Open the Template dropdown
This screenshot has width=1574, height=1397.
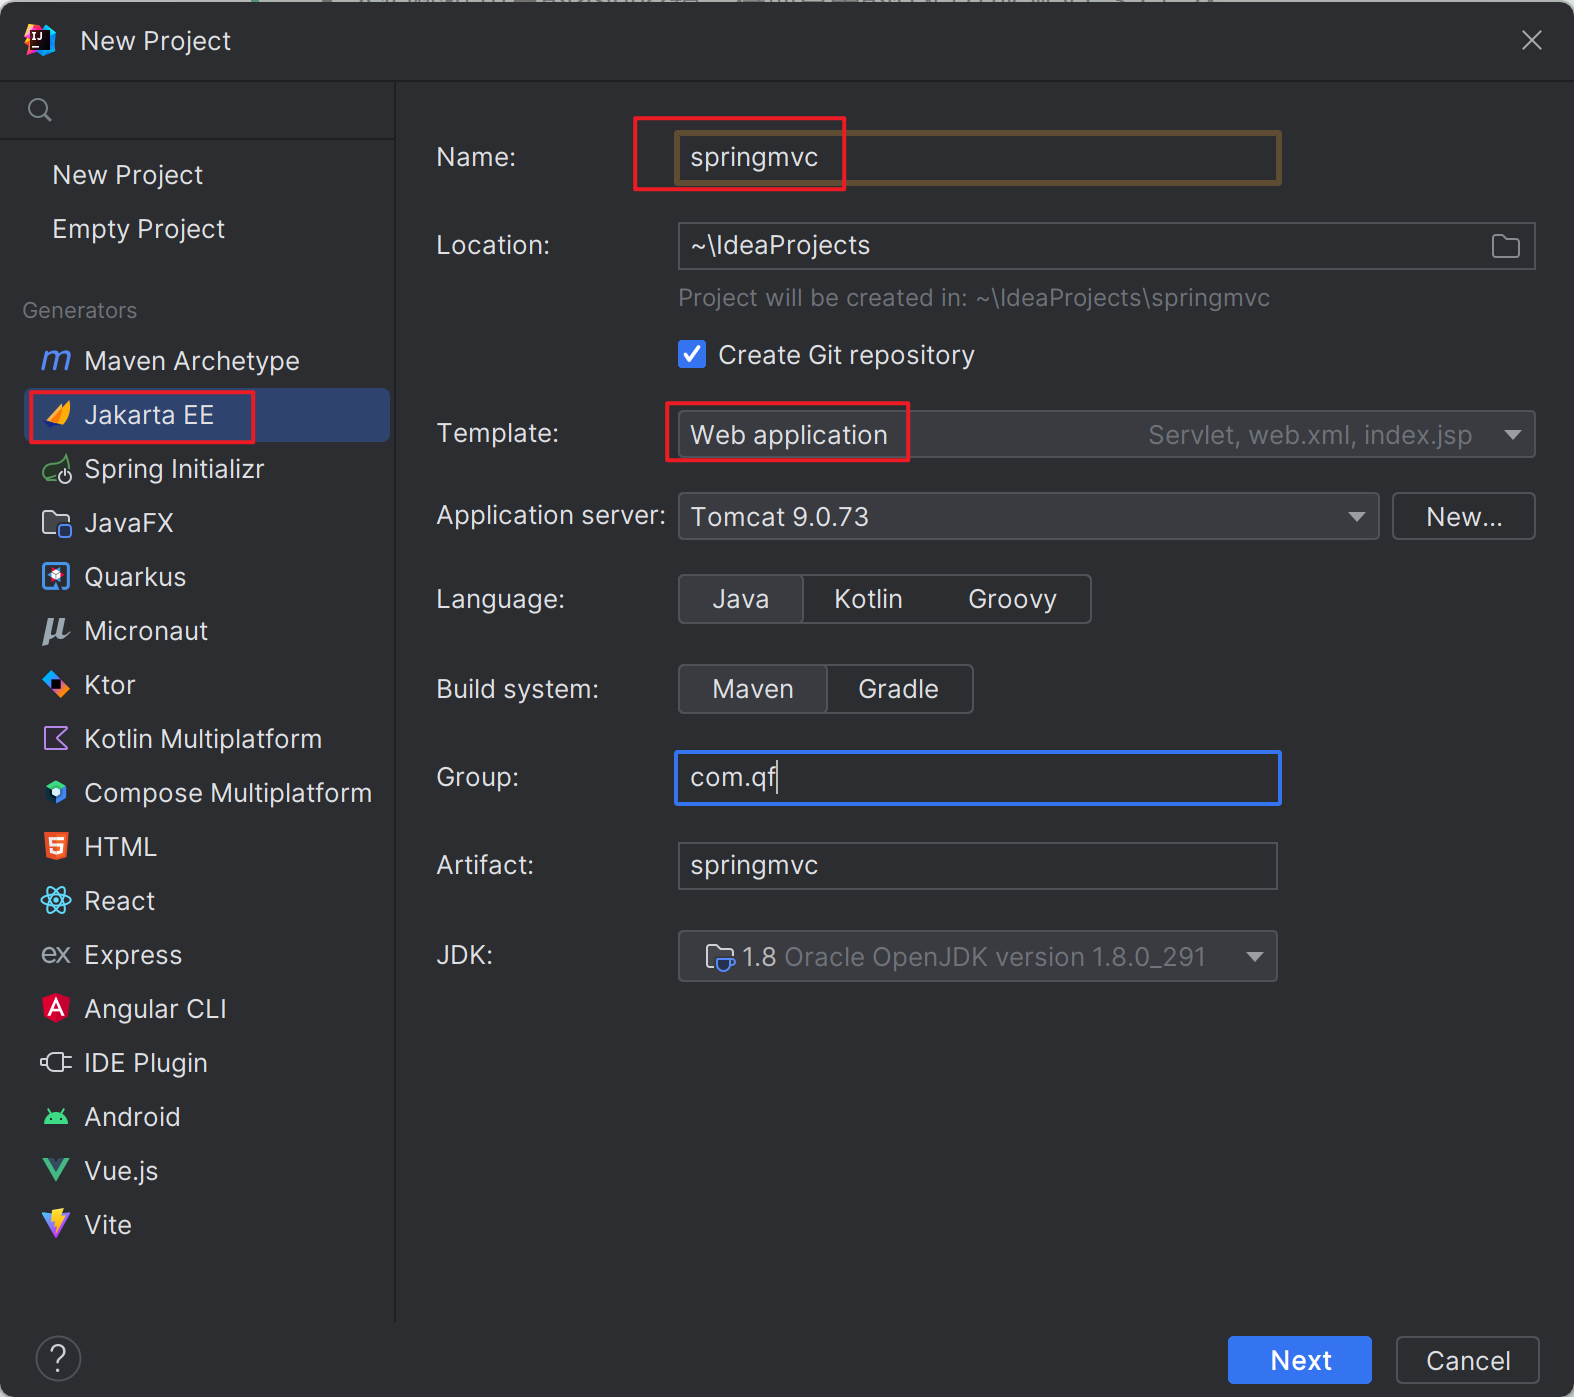(x=1106, y=434)
